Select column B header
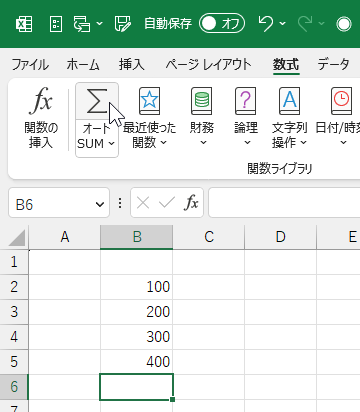 137,237
